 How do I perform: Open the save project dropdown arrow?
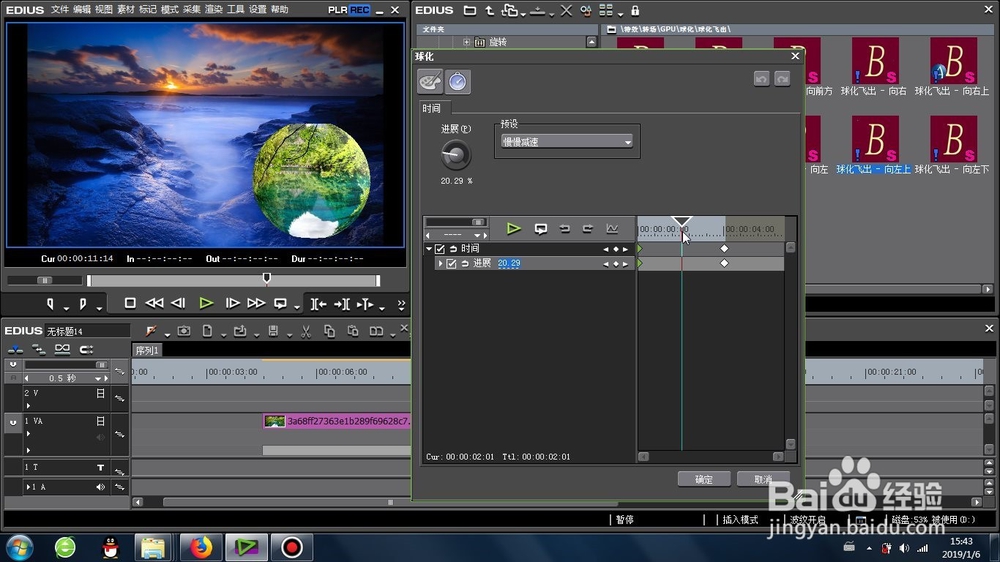(x=290, y=334)
